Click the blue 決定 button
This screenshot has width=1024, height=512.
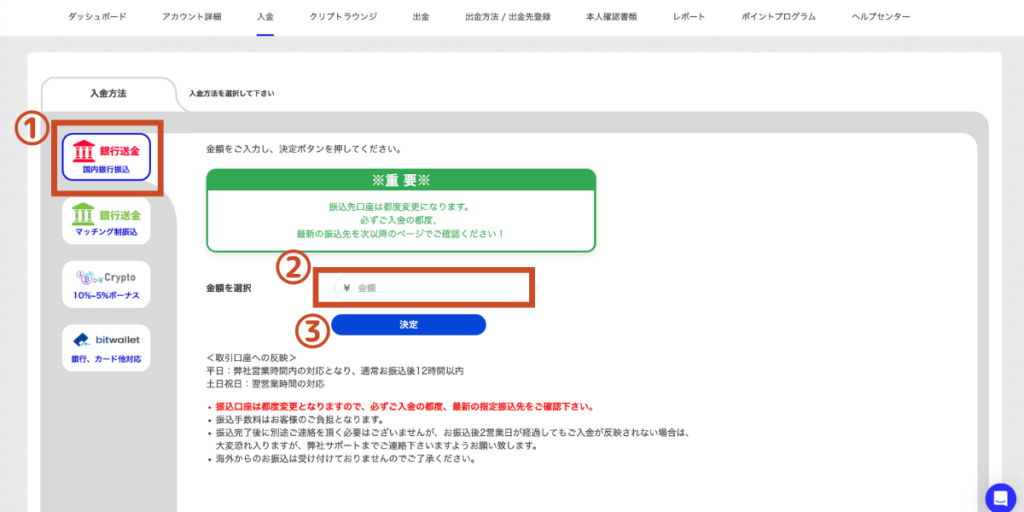point(409,325)
